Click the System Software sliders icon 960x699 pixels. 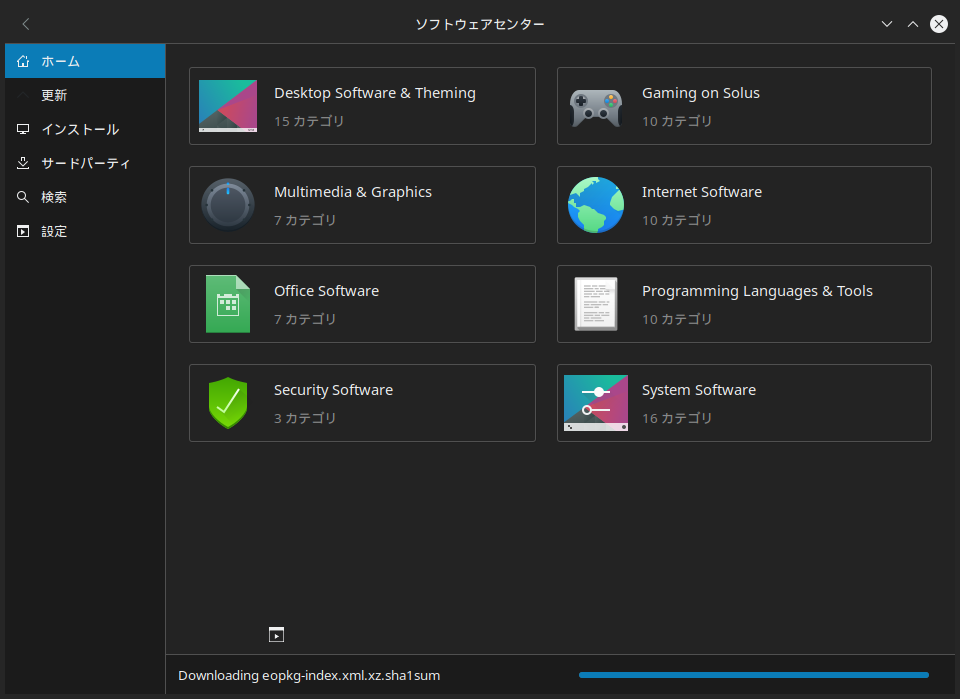pyautogui.click(x=596, y=403)
